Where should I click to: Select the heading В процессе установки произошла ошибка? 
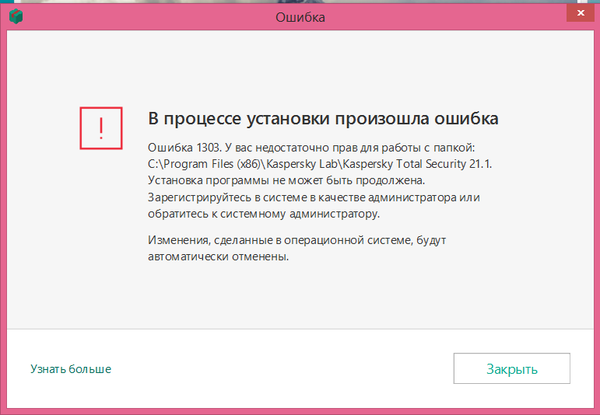point(323,119)
